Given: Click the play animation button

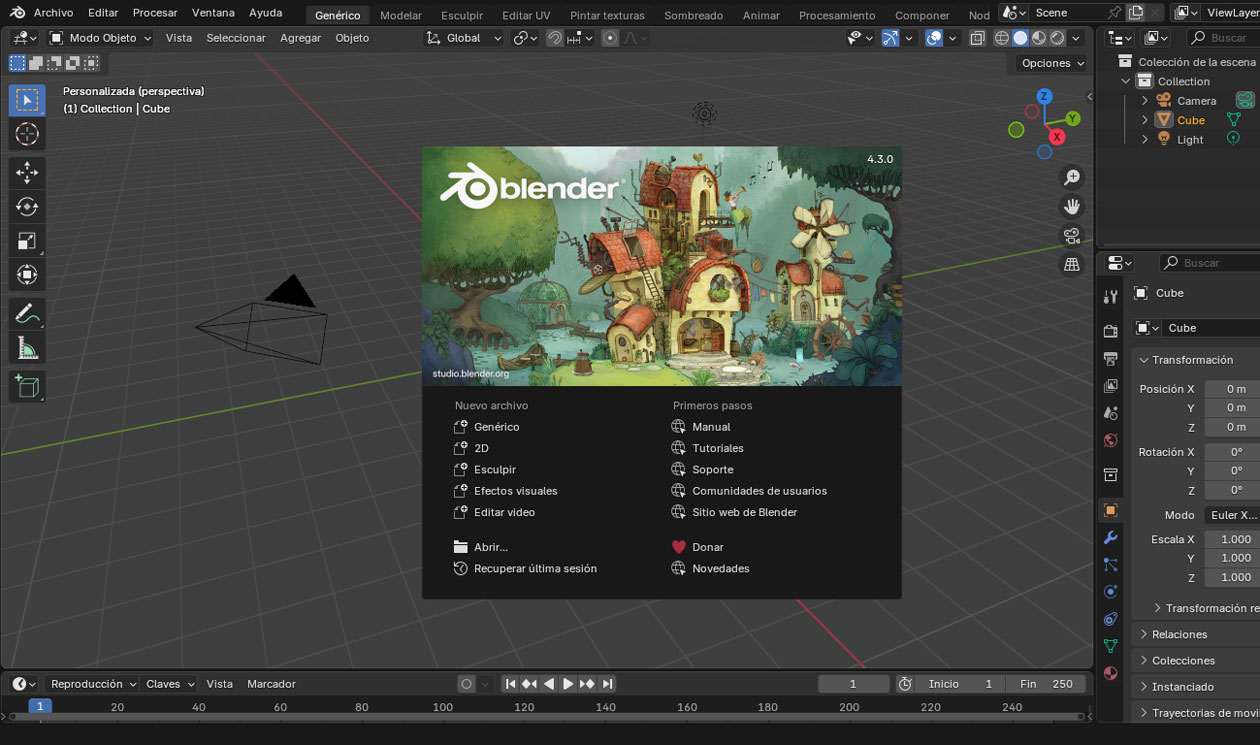Looking at the screenshot, I should click(568, 684).
